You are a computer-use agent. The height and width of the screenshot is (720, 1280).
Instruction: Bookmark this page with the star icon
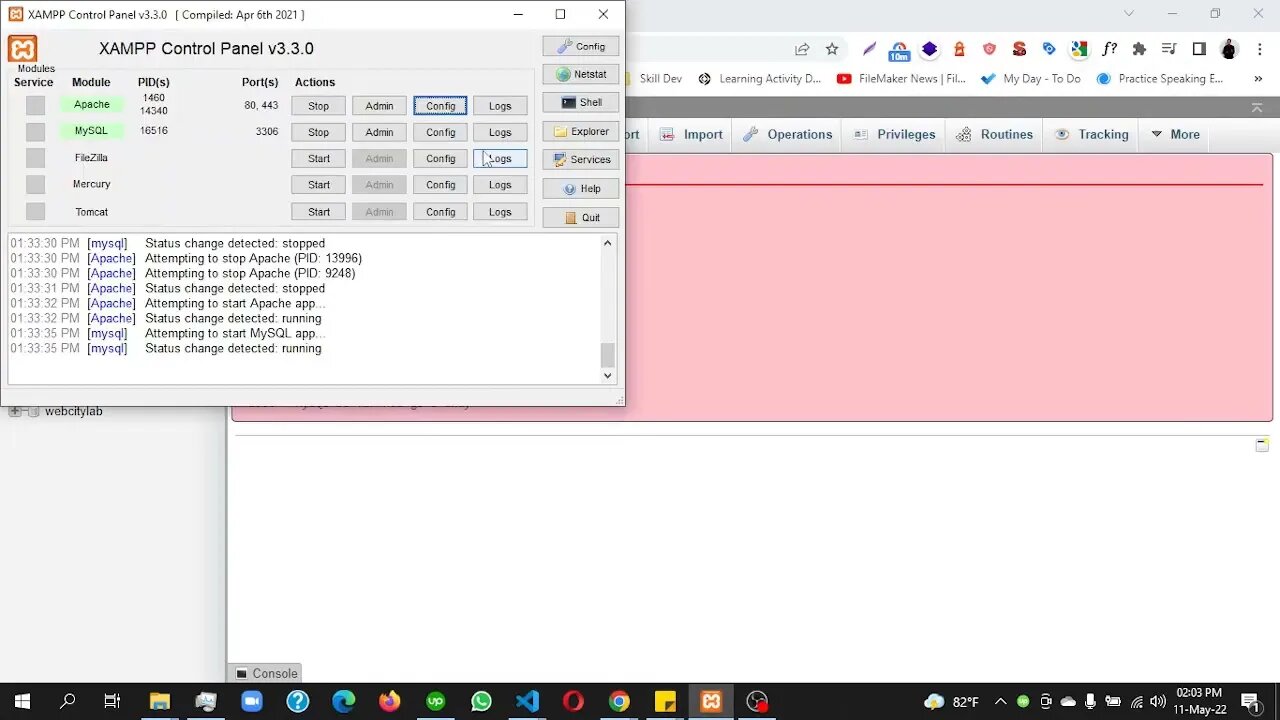tap(832, 49)
